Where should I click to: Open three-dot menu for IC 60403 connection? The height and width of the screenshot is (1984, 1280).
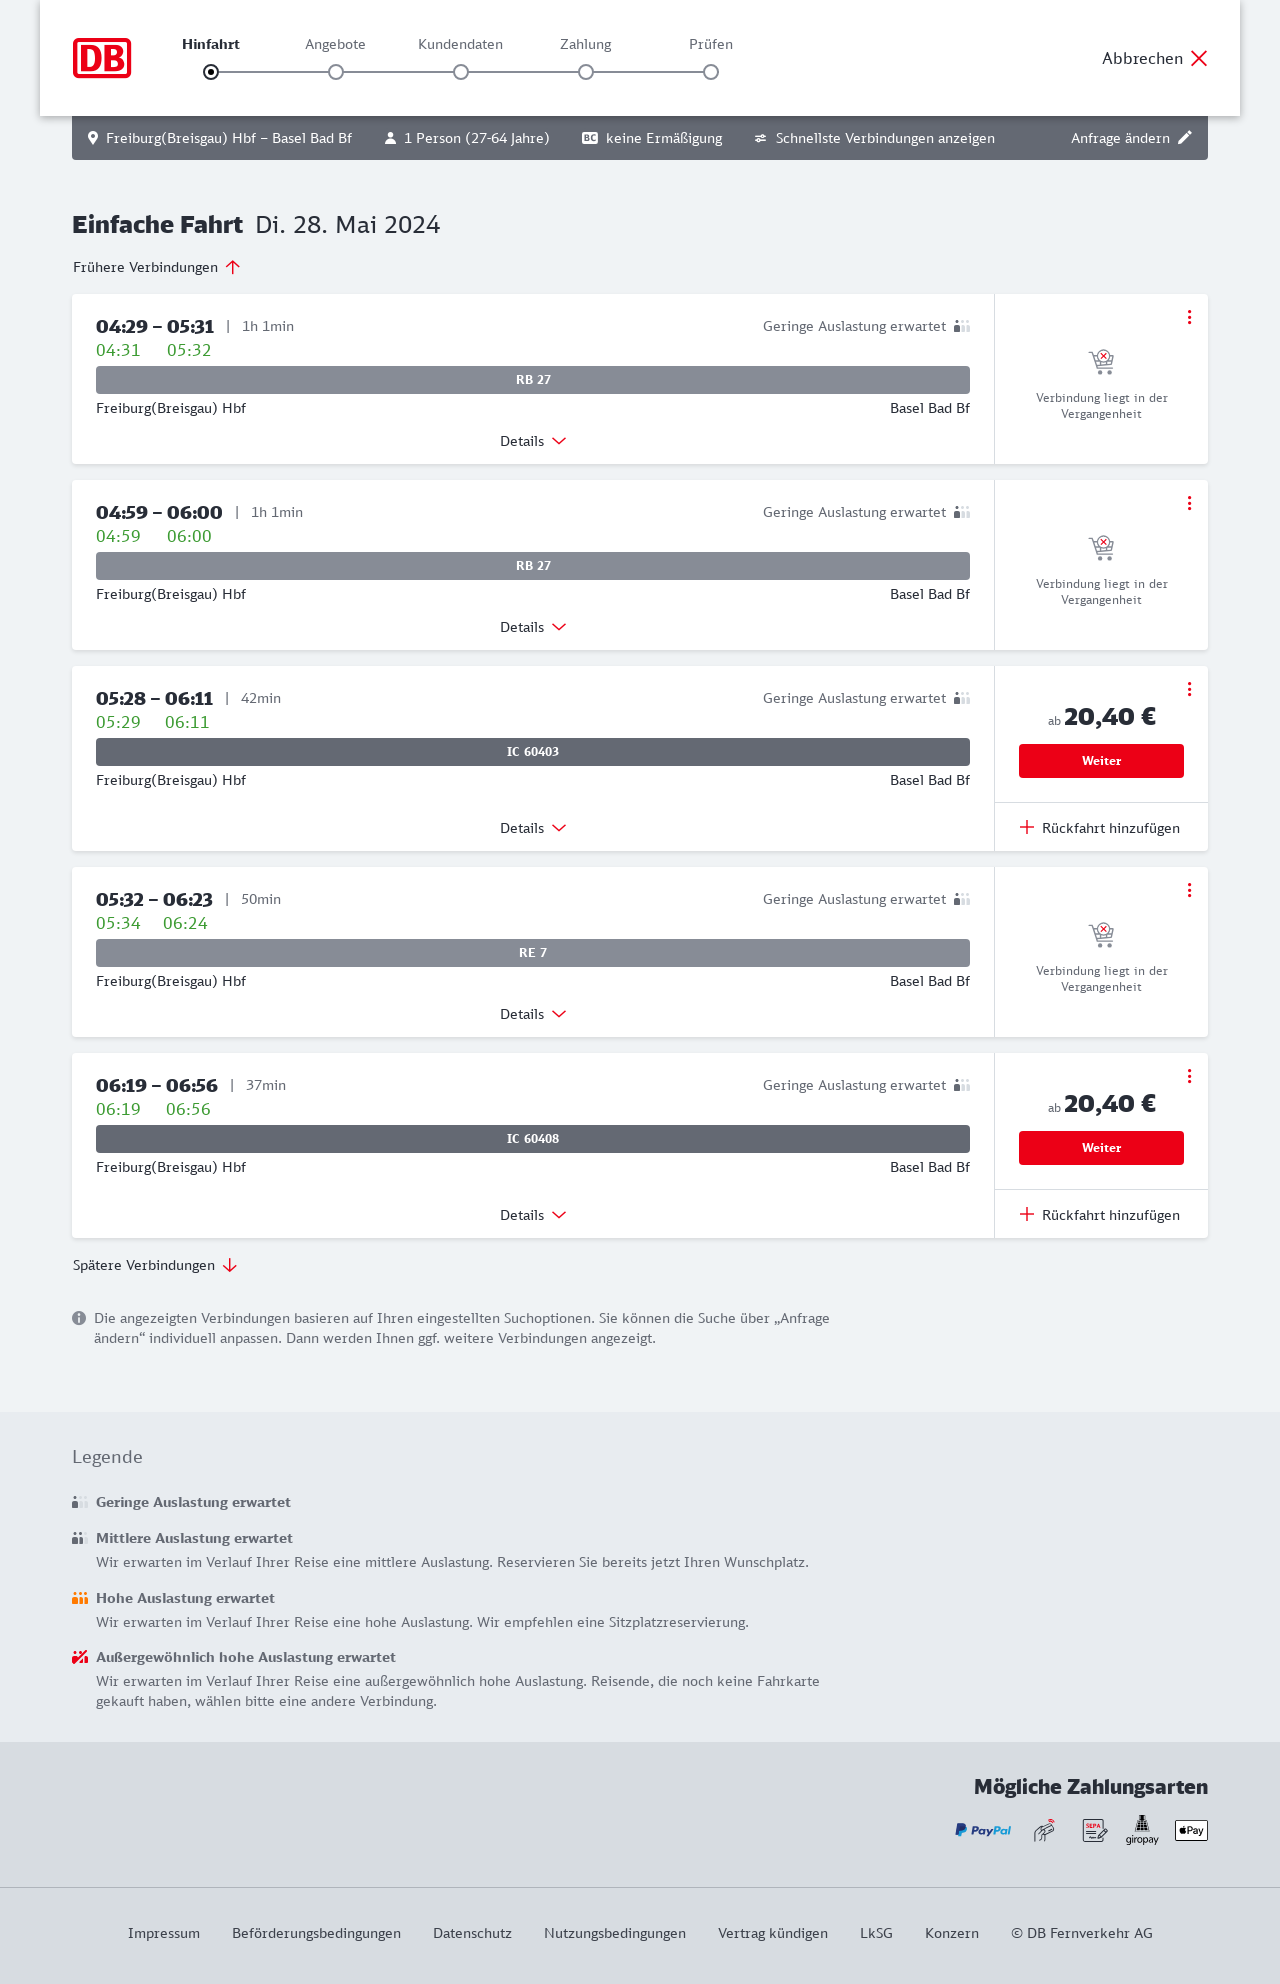1189,689
